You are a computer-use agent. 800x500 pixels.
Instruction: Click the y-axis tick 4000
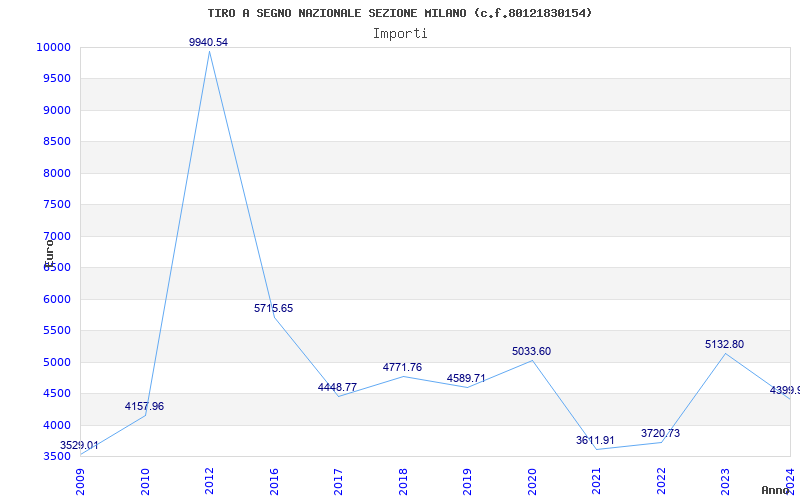pyautogui.click(x=56, y=426)
